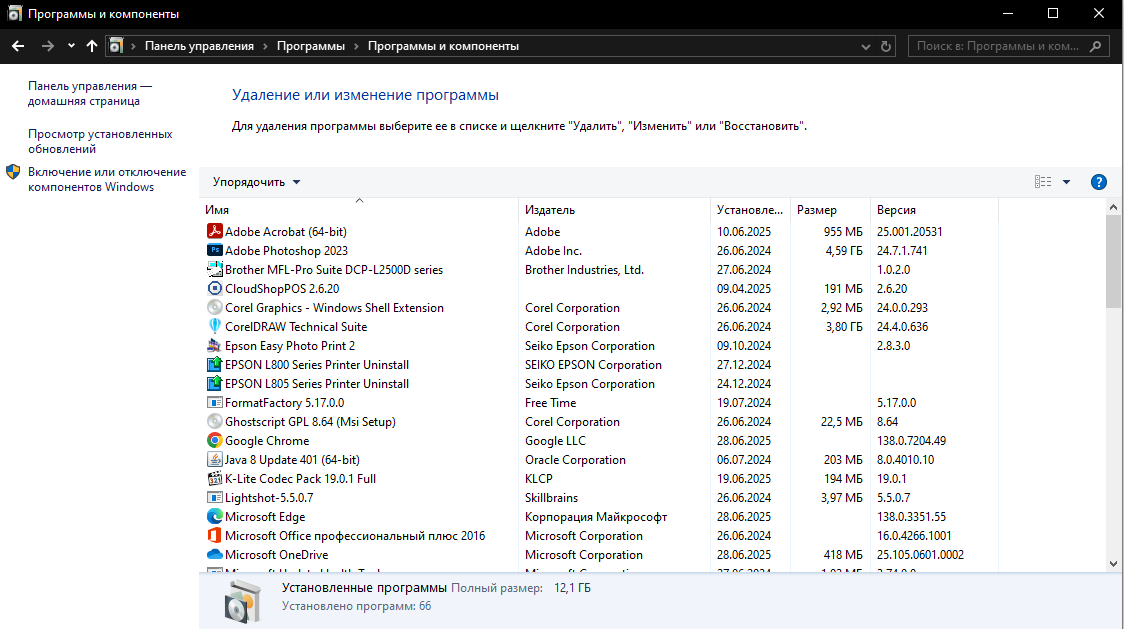Click Oracle Corporation publisher cell
1124x629 pixels.
point(575,460)
